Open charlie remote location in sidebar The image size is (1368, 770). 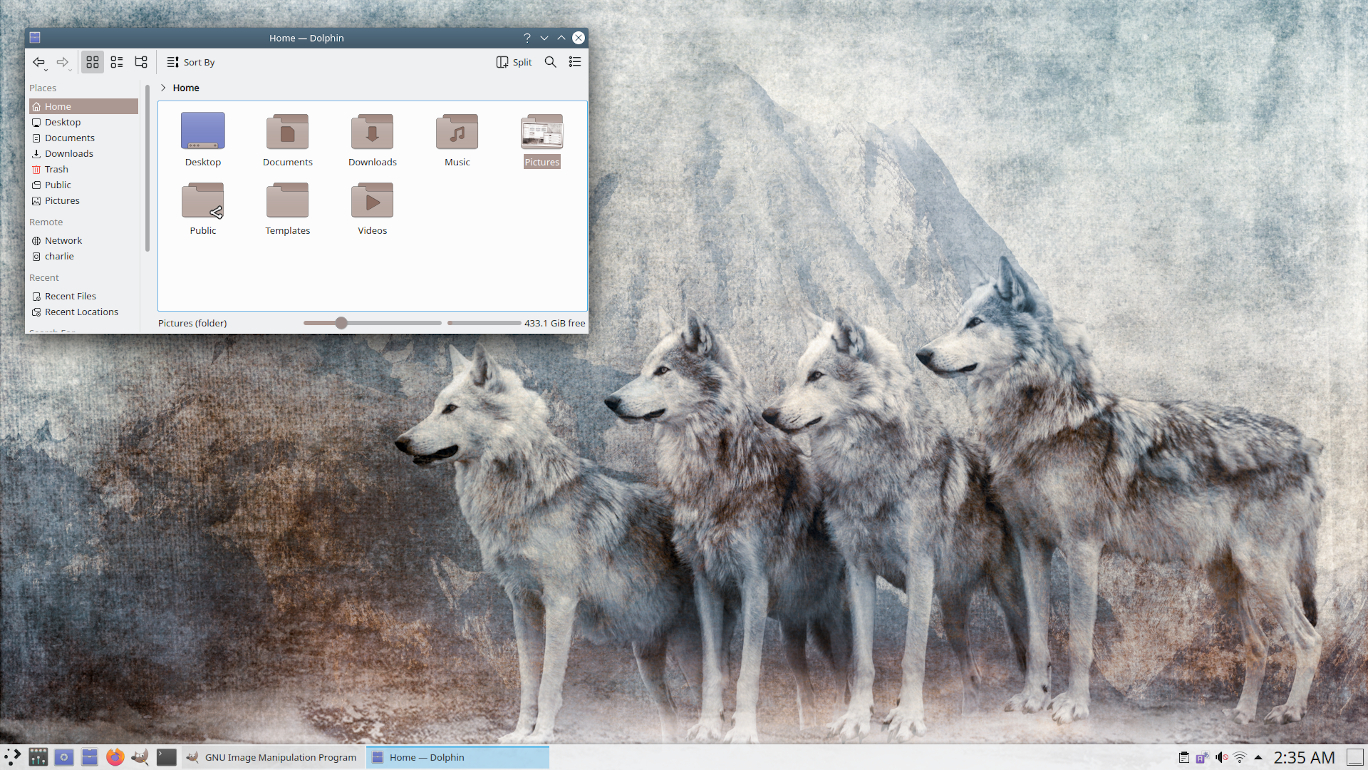click(84, 256)
